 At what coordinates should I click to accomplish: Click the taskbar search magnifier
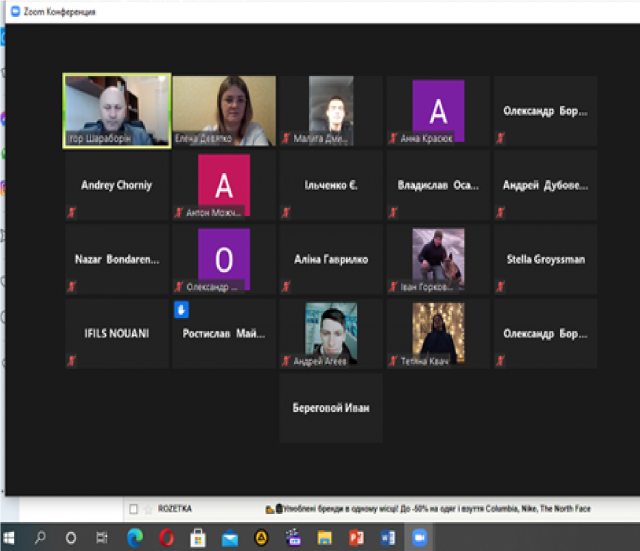tap(40, 538)
